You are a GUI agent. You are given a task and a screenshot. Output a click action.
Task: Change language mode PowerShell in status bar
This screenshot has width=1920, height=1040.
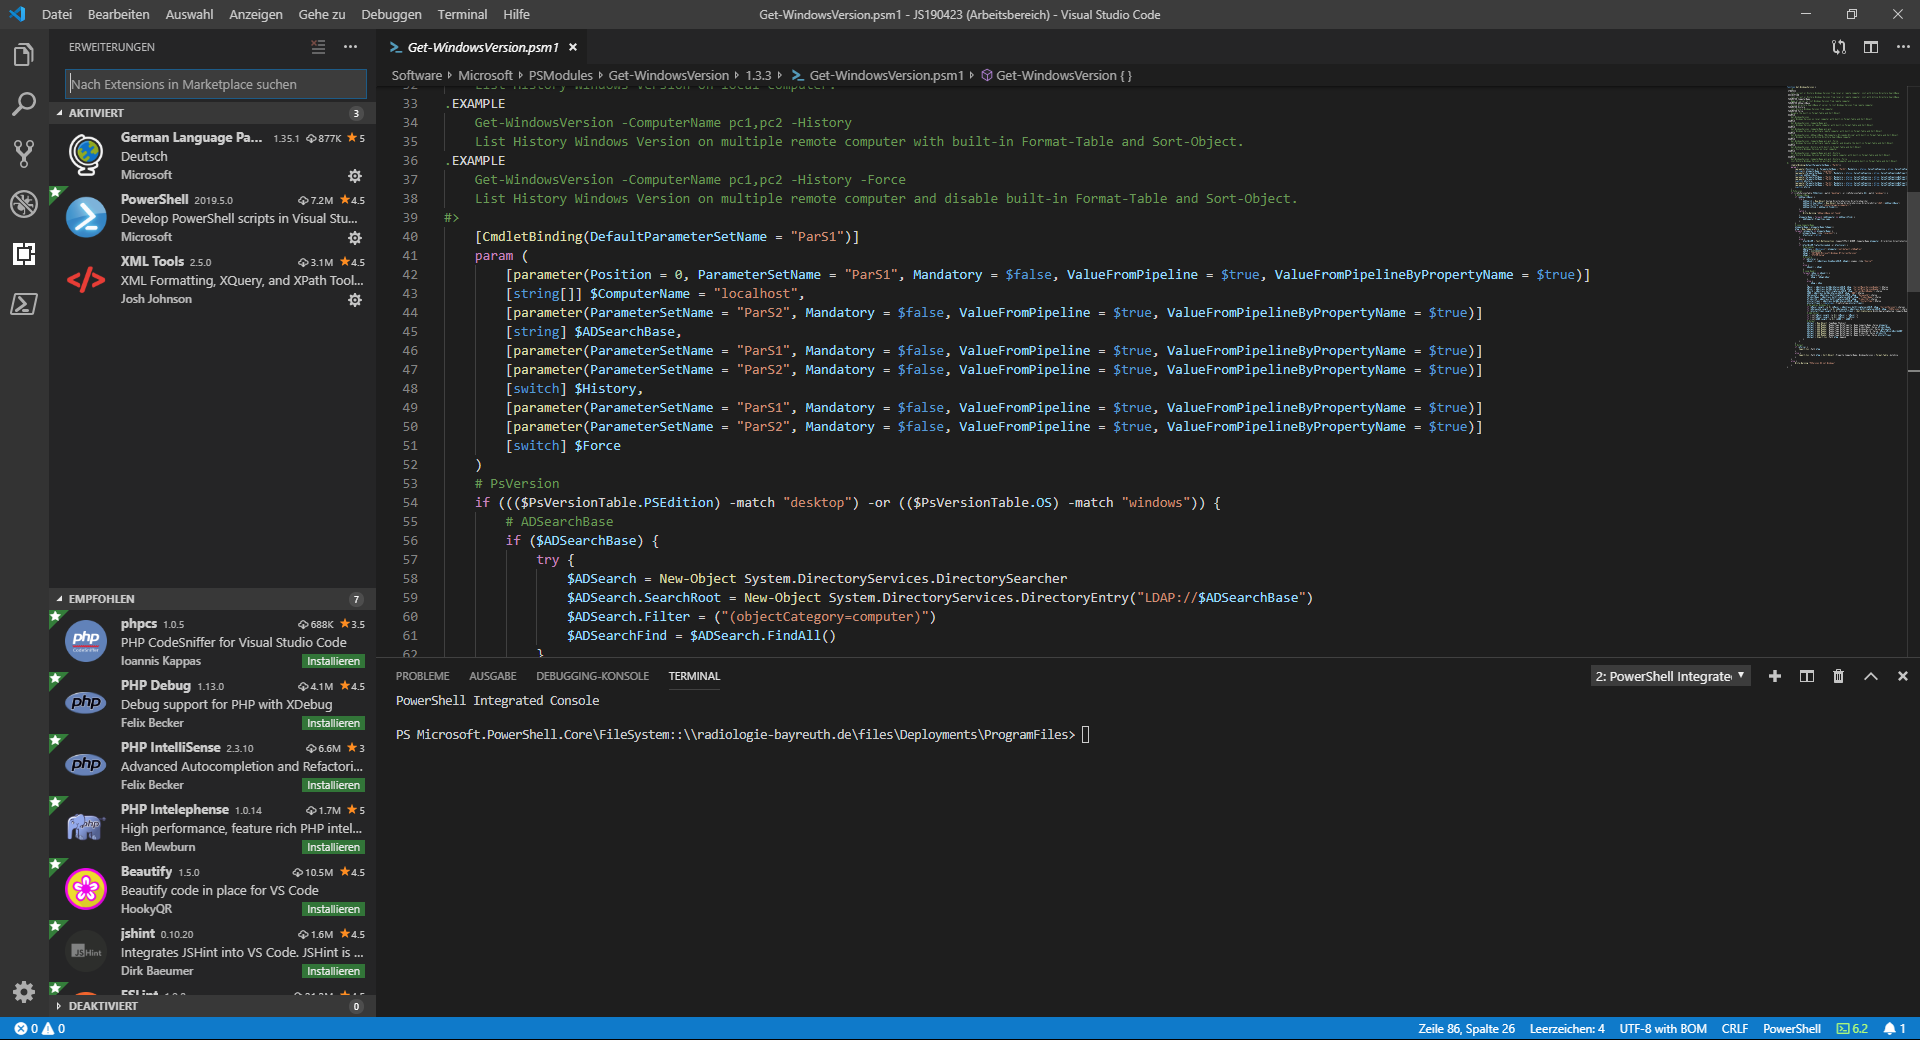[1791, 1028]
